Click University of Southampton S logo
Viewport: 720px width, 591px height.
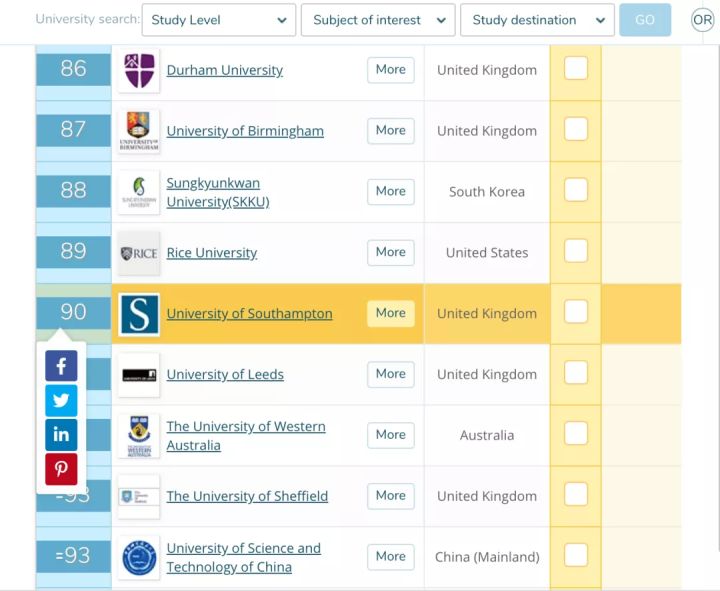point(139,314)
